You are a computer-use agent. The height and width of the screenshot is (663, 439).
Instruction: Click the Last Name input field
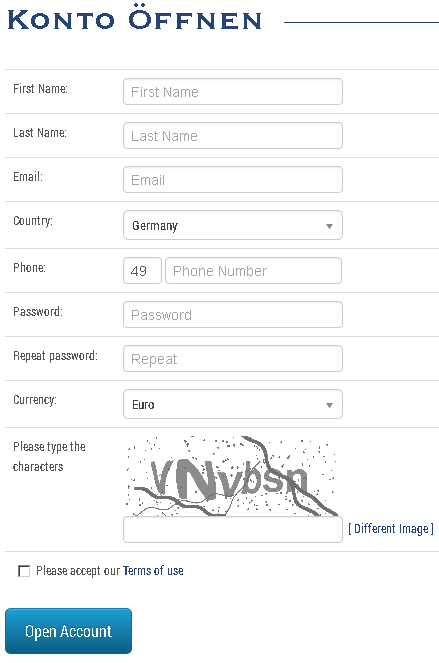click(233, 135)
